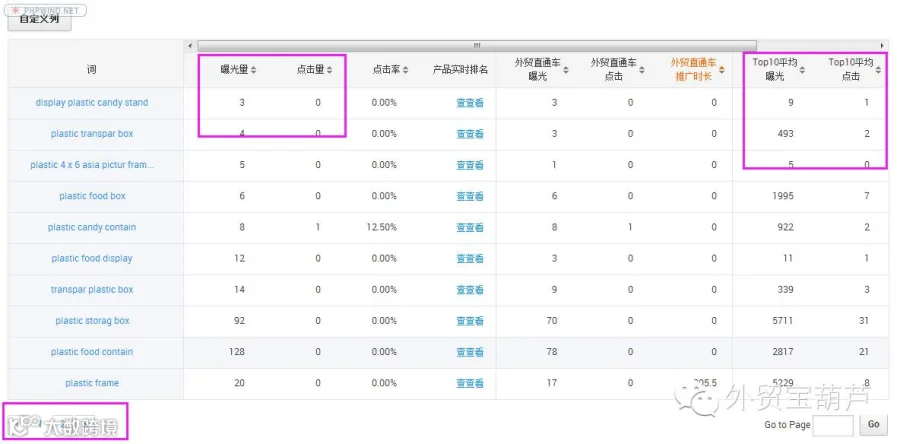The width and height of the screenshot is (900, 444).
Task: Click the right arrow of the horizontal scrollbar
Action: click(x=882, y=46)
